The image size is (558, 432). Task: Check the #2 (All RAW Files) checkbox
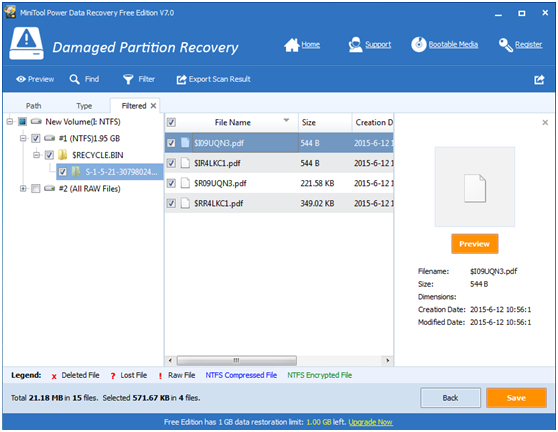(36, 189)
